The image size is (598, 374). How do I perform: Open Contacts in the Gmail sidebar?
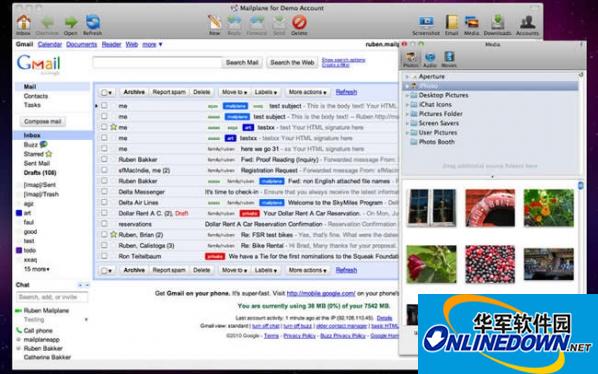[x=36, y=96]
